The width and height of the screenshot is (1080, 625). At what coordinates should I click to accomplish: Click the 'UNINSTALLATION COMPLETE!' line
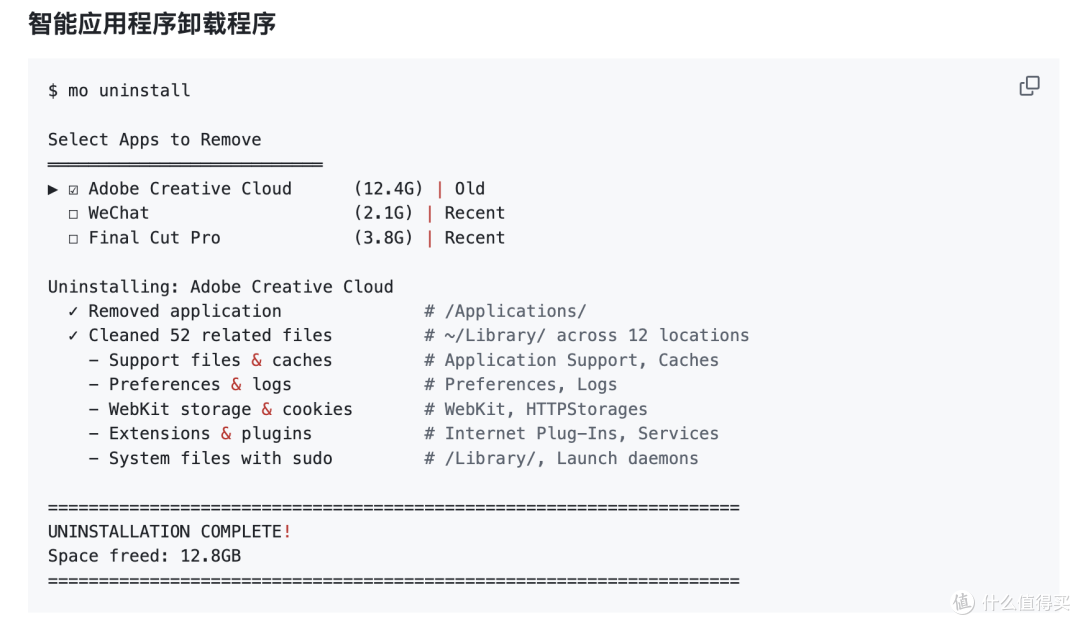(x=169, y=532)
